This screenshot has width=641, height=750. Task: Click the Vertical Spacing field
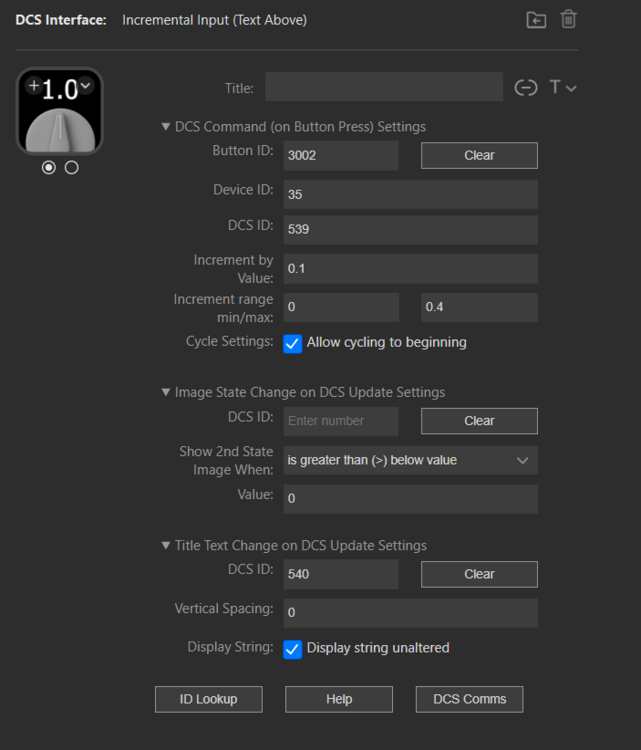410,613
